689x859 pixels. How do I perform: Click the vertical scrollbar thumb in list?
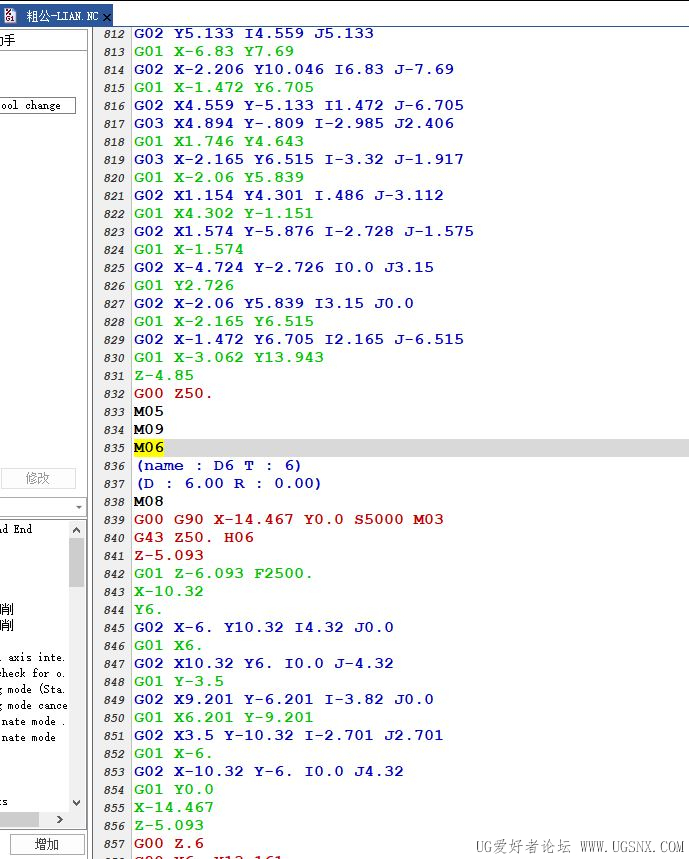77,562
